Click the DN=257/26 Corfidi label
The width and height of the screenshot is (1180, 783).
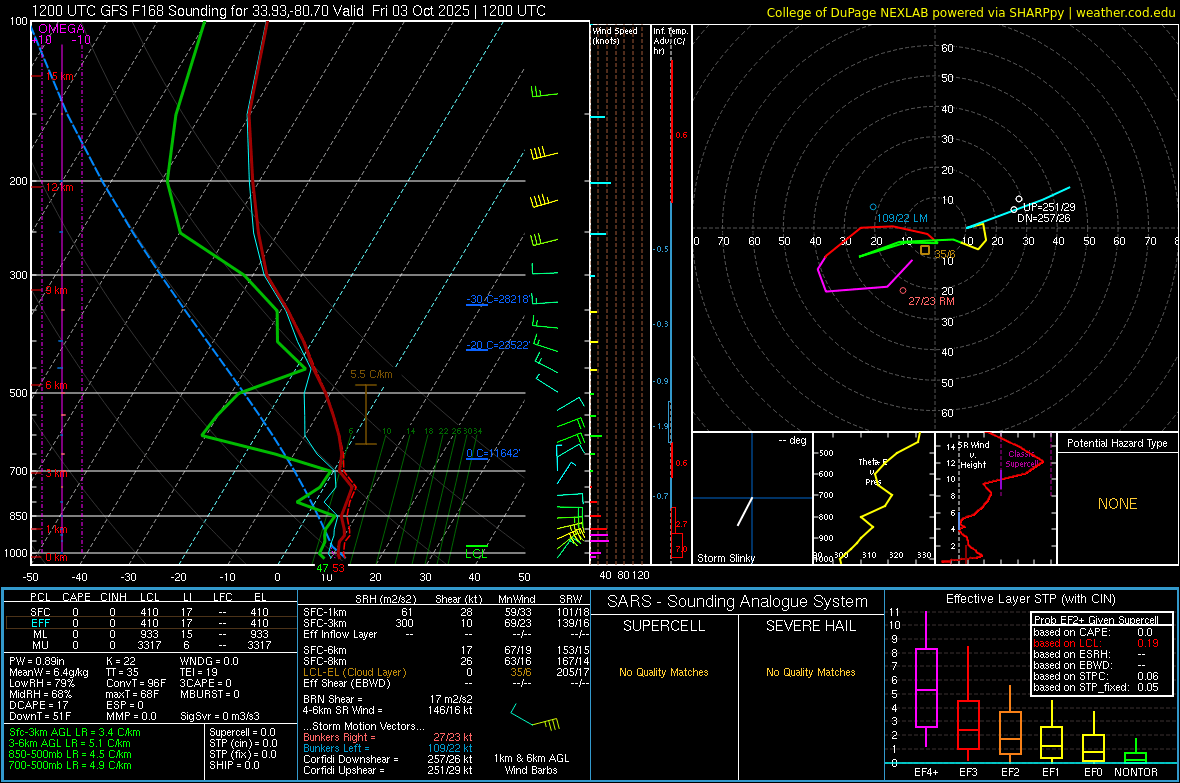pyautogui.click(x=1043, y=218)
